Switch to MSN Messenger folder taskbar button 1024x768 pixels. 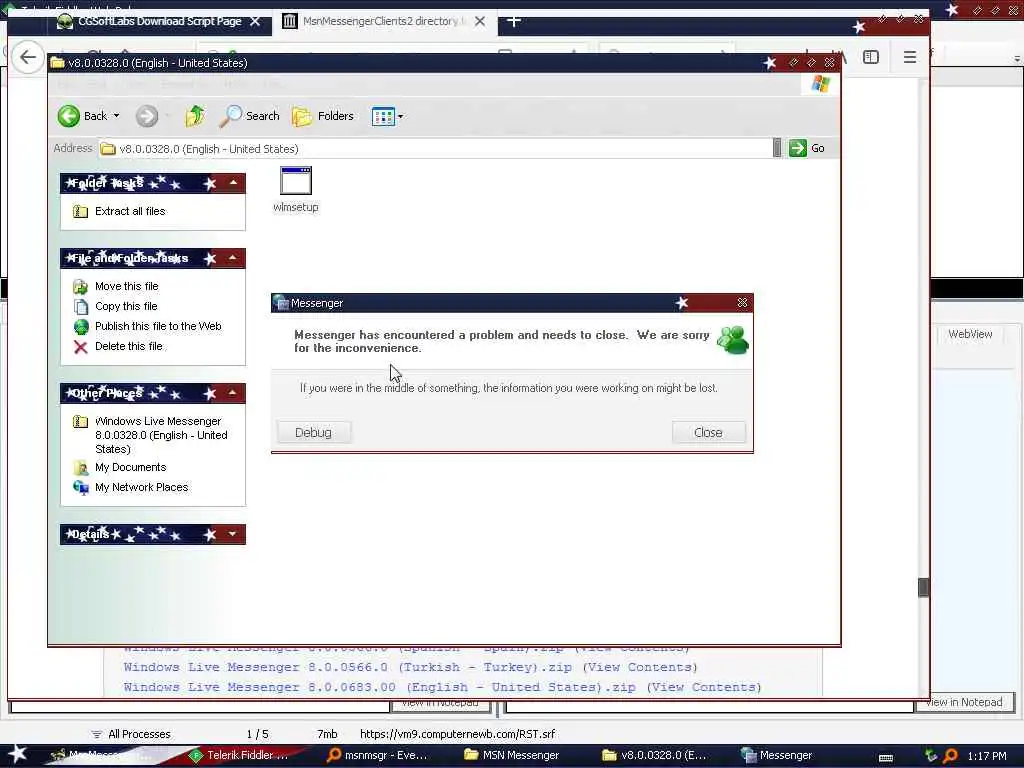pyautogui.click(x=512, y=755)
